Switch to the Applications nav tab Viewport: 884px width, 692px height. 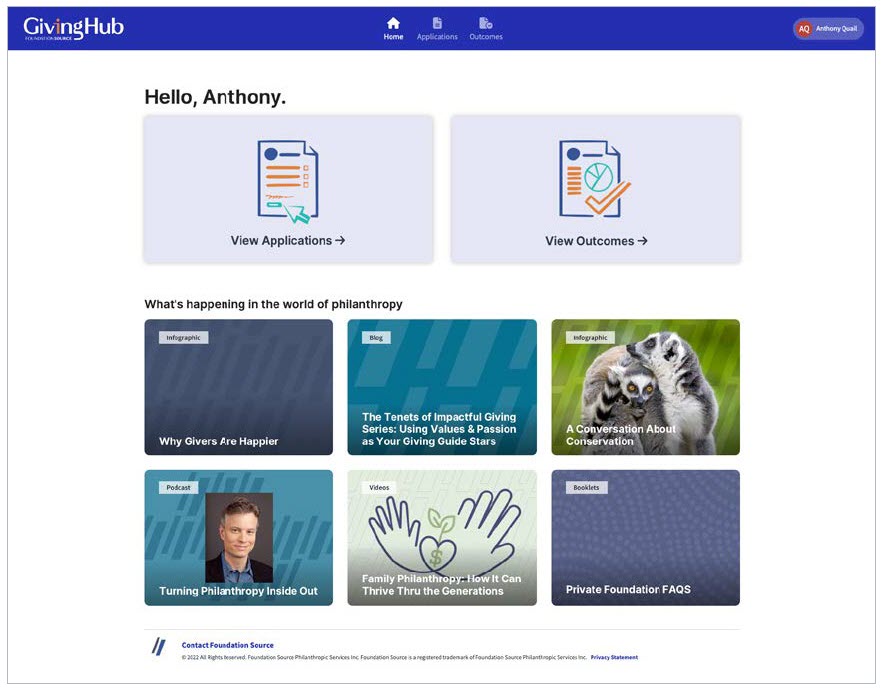pyautogui.click(x=437, y=37)
